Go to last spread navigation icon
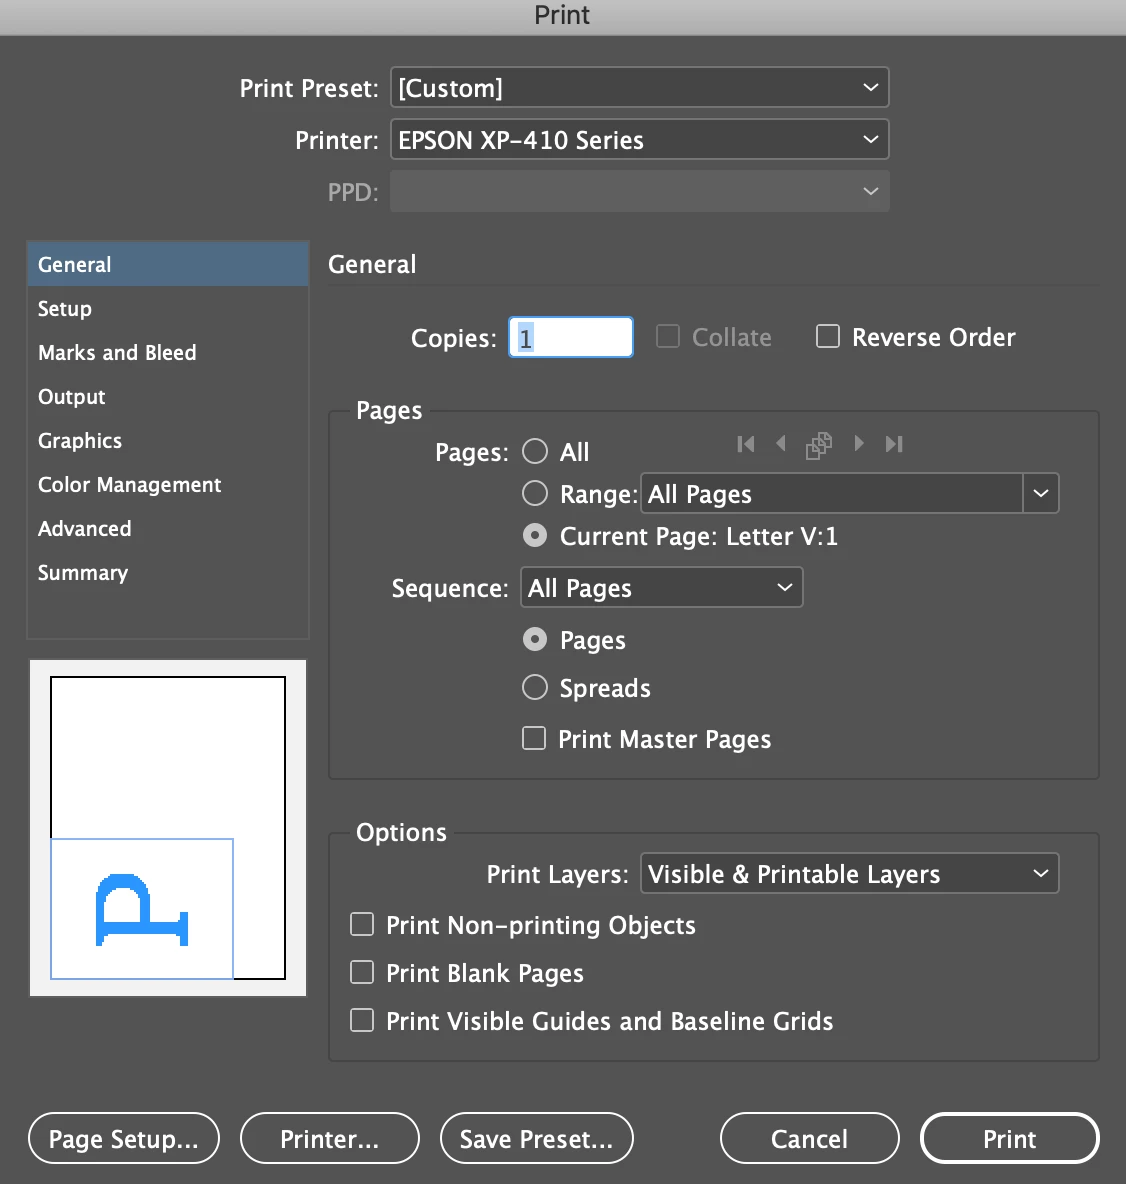The image size is (1126, 1184). 894,444
